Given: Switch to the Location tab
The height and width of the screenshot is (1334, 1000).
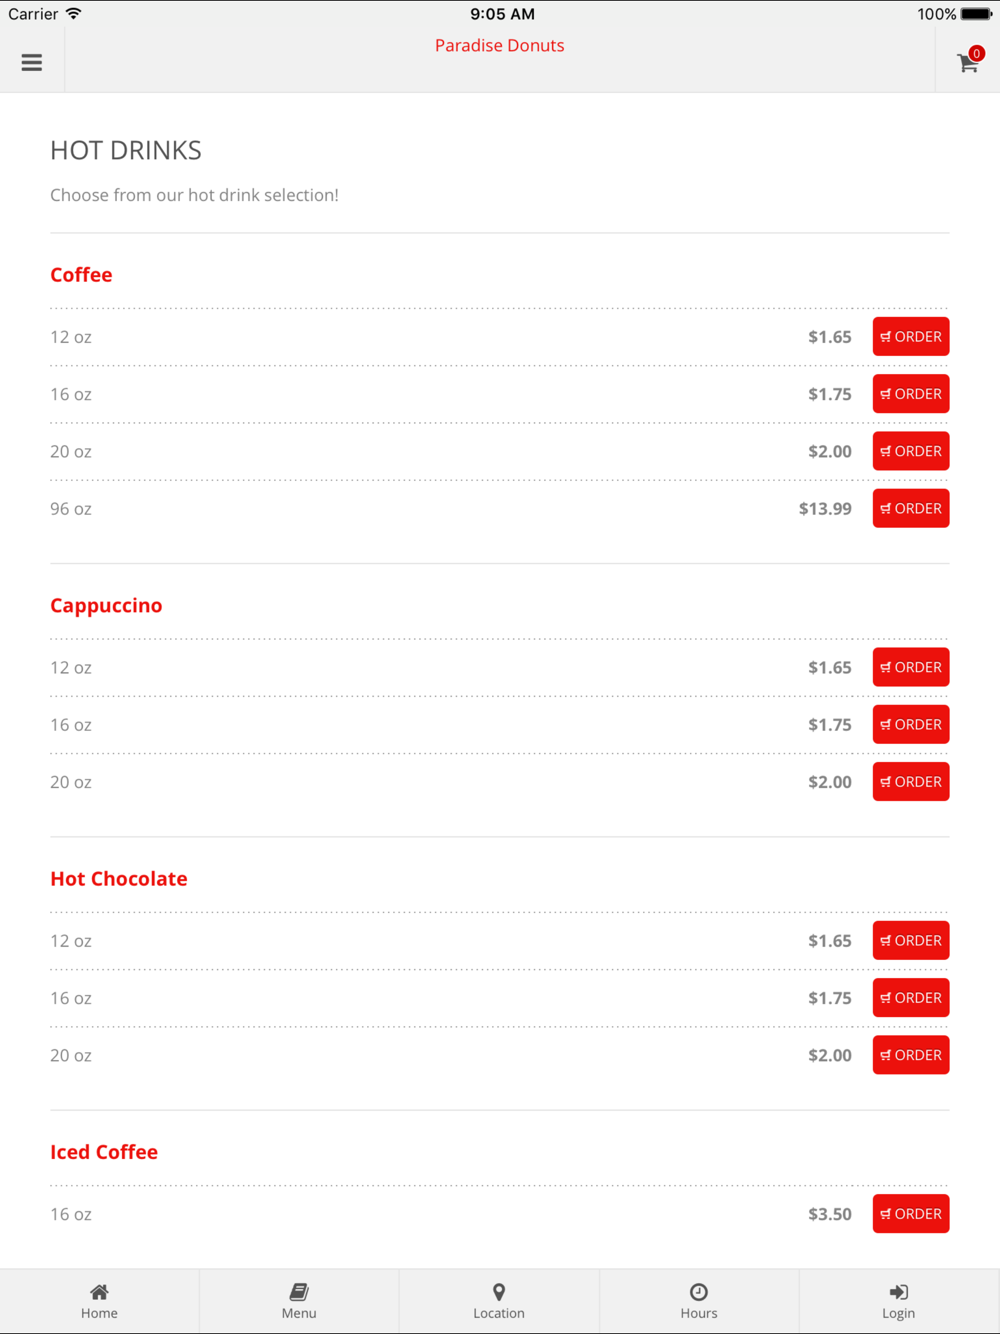Looking at the screenshot, I should tap(499, 1302).
